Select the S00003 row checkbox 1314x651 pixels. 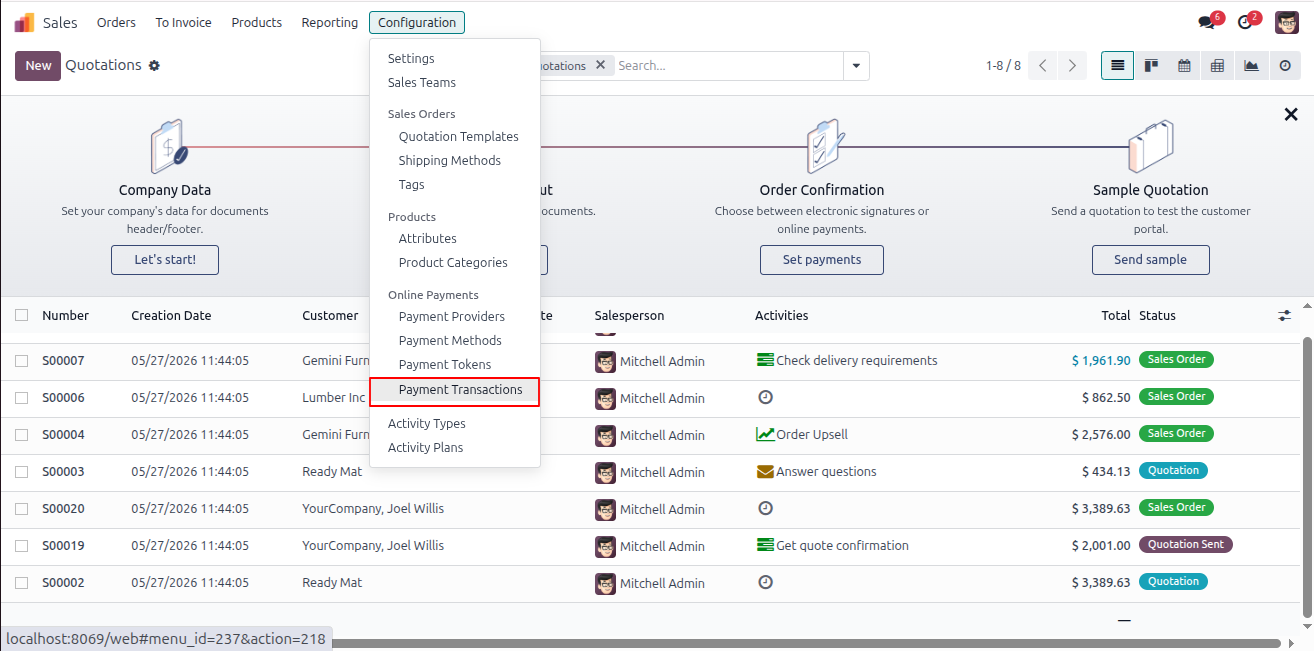click(22, 472)
